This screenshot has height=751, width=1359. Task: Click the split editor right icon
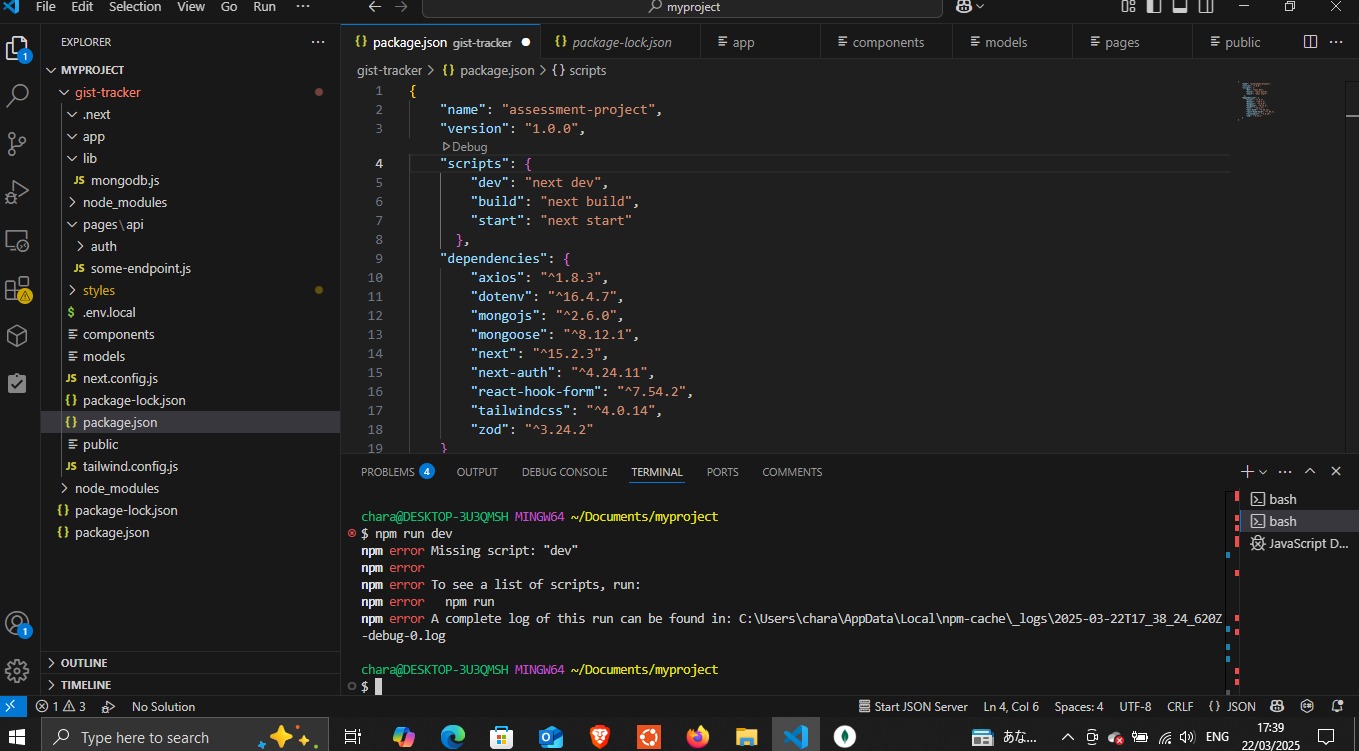pyautogui.click(x=1310, y=42)
